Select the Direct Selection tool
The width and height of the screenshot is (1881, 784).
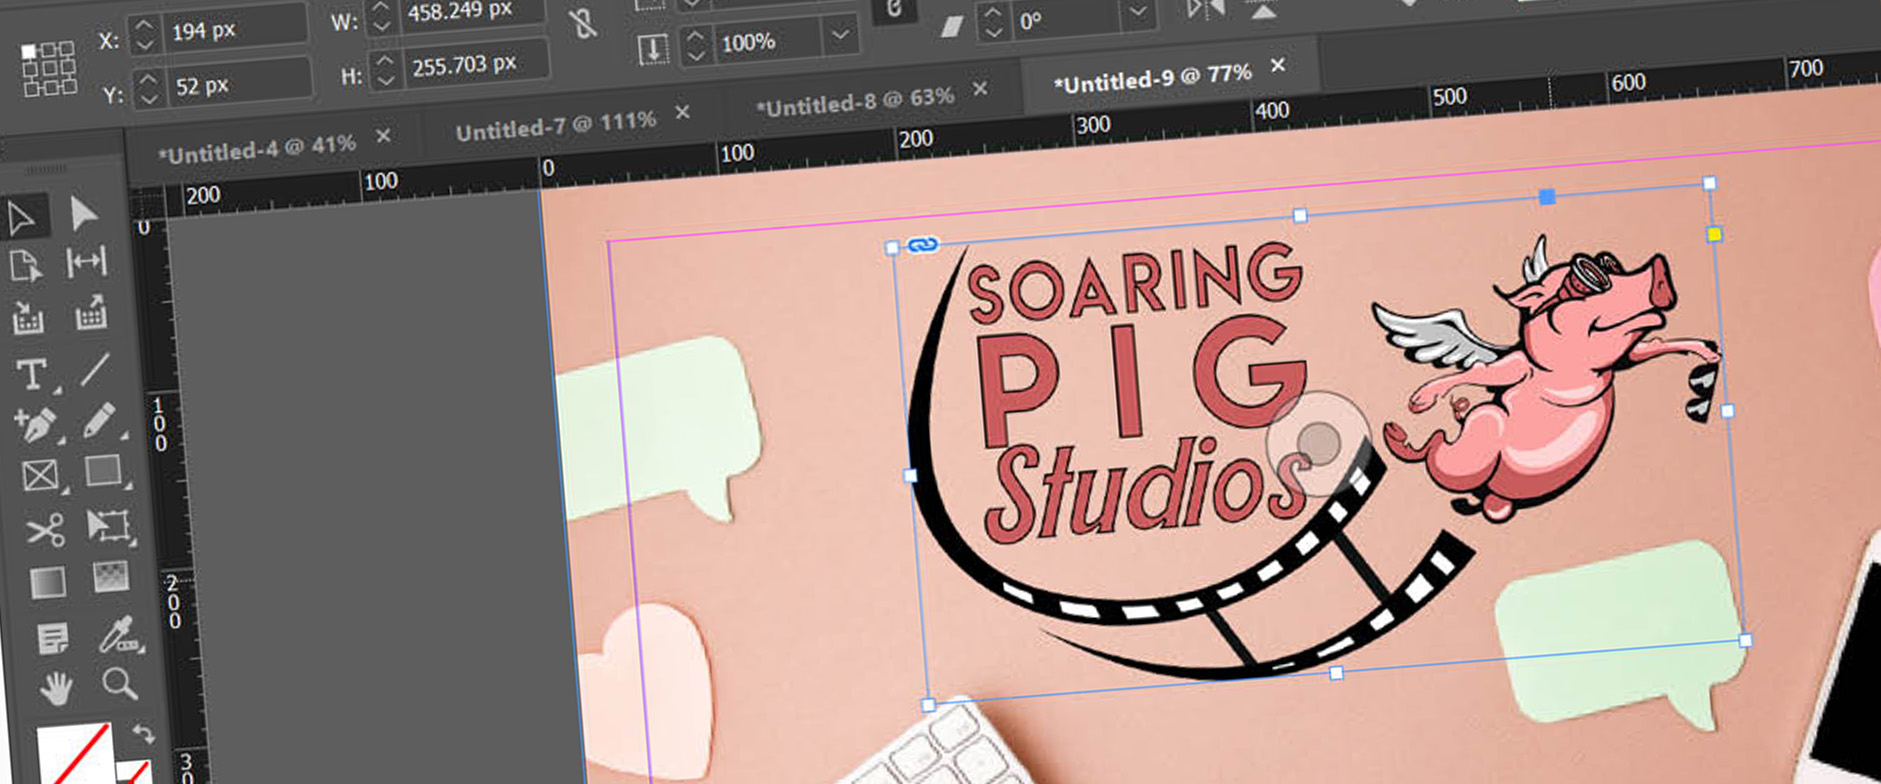(84, 212)
